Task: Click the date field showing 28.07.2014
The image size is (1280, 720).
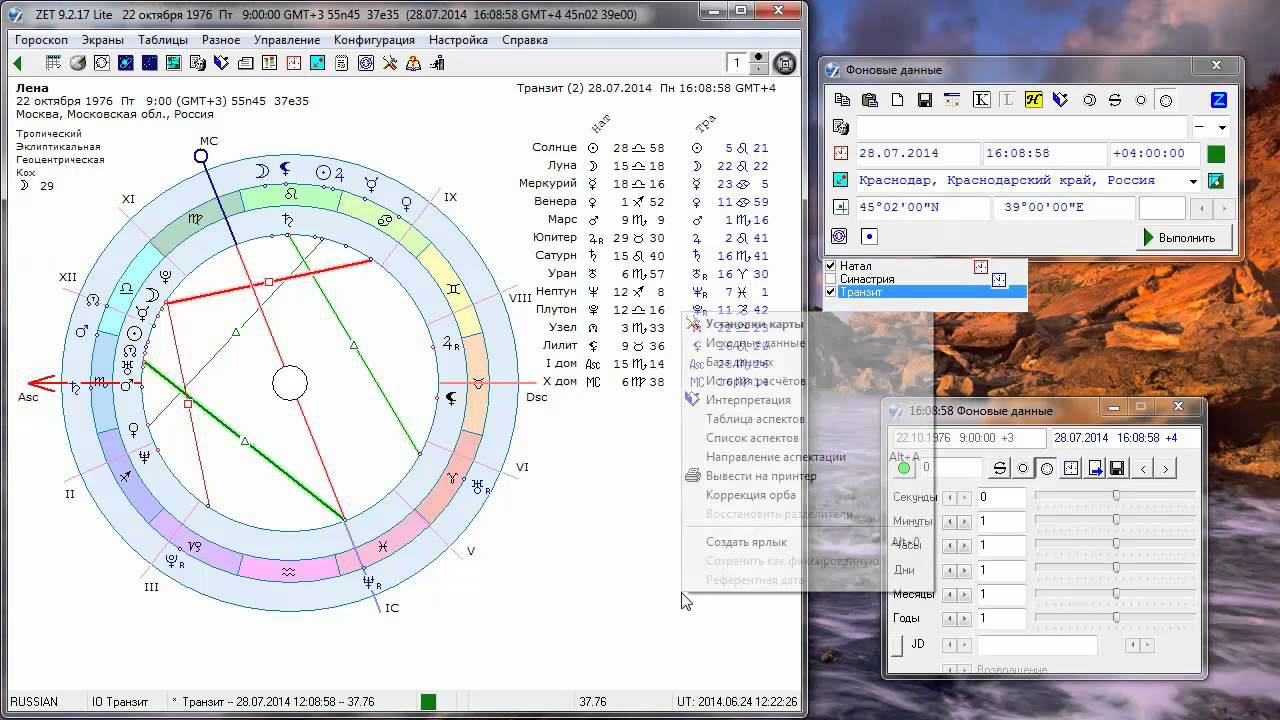Action: pos(918,154)
